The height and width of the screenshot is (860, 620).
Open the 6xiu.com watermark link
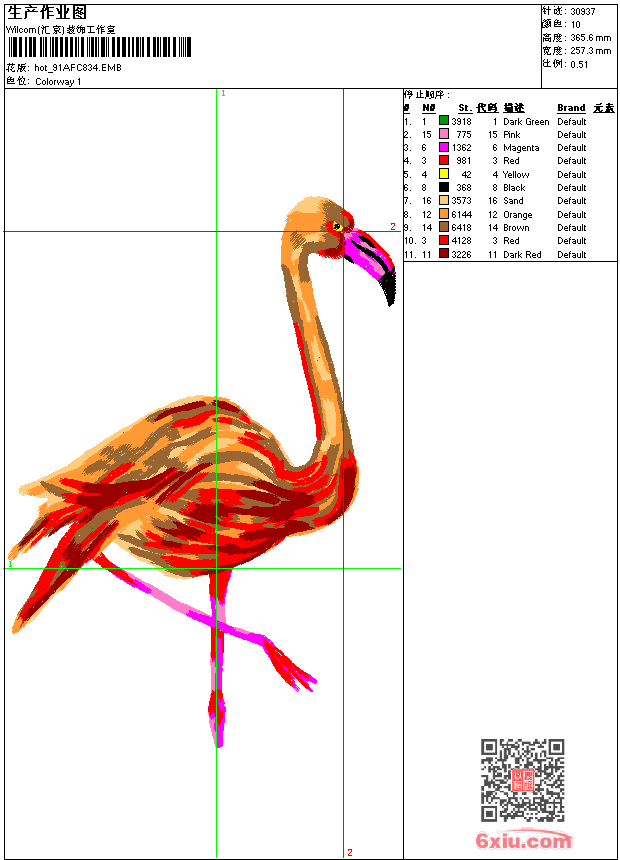click(x=523, y=840)
